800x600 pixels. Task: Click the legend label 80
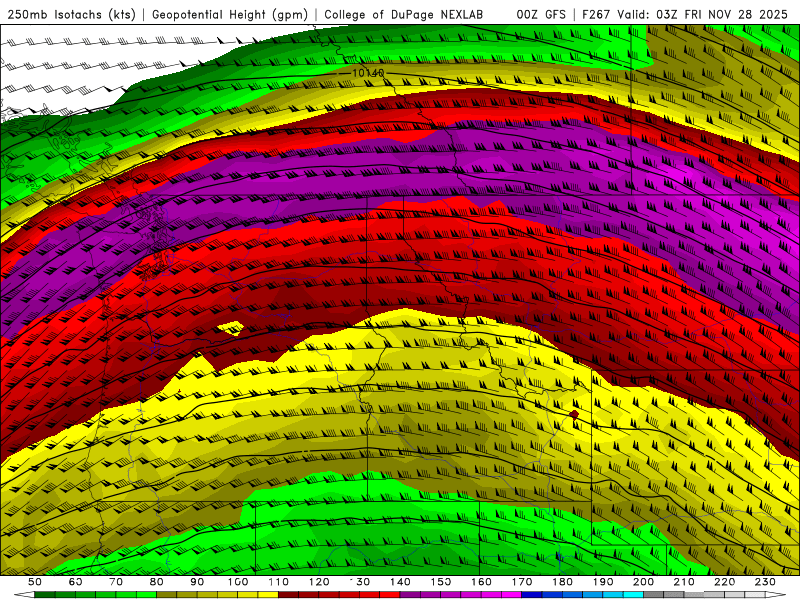157,582
